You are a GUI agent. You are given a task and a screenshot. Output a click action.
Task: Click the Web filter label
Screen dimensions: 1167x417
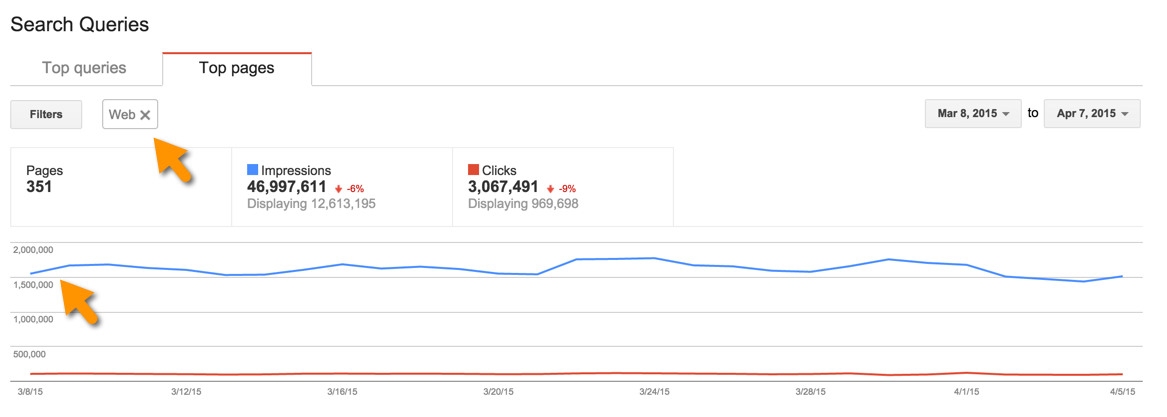pos(122,115)
